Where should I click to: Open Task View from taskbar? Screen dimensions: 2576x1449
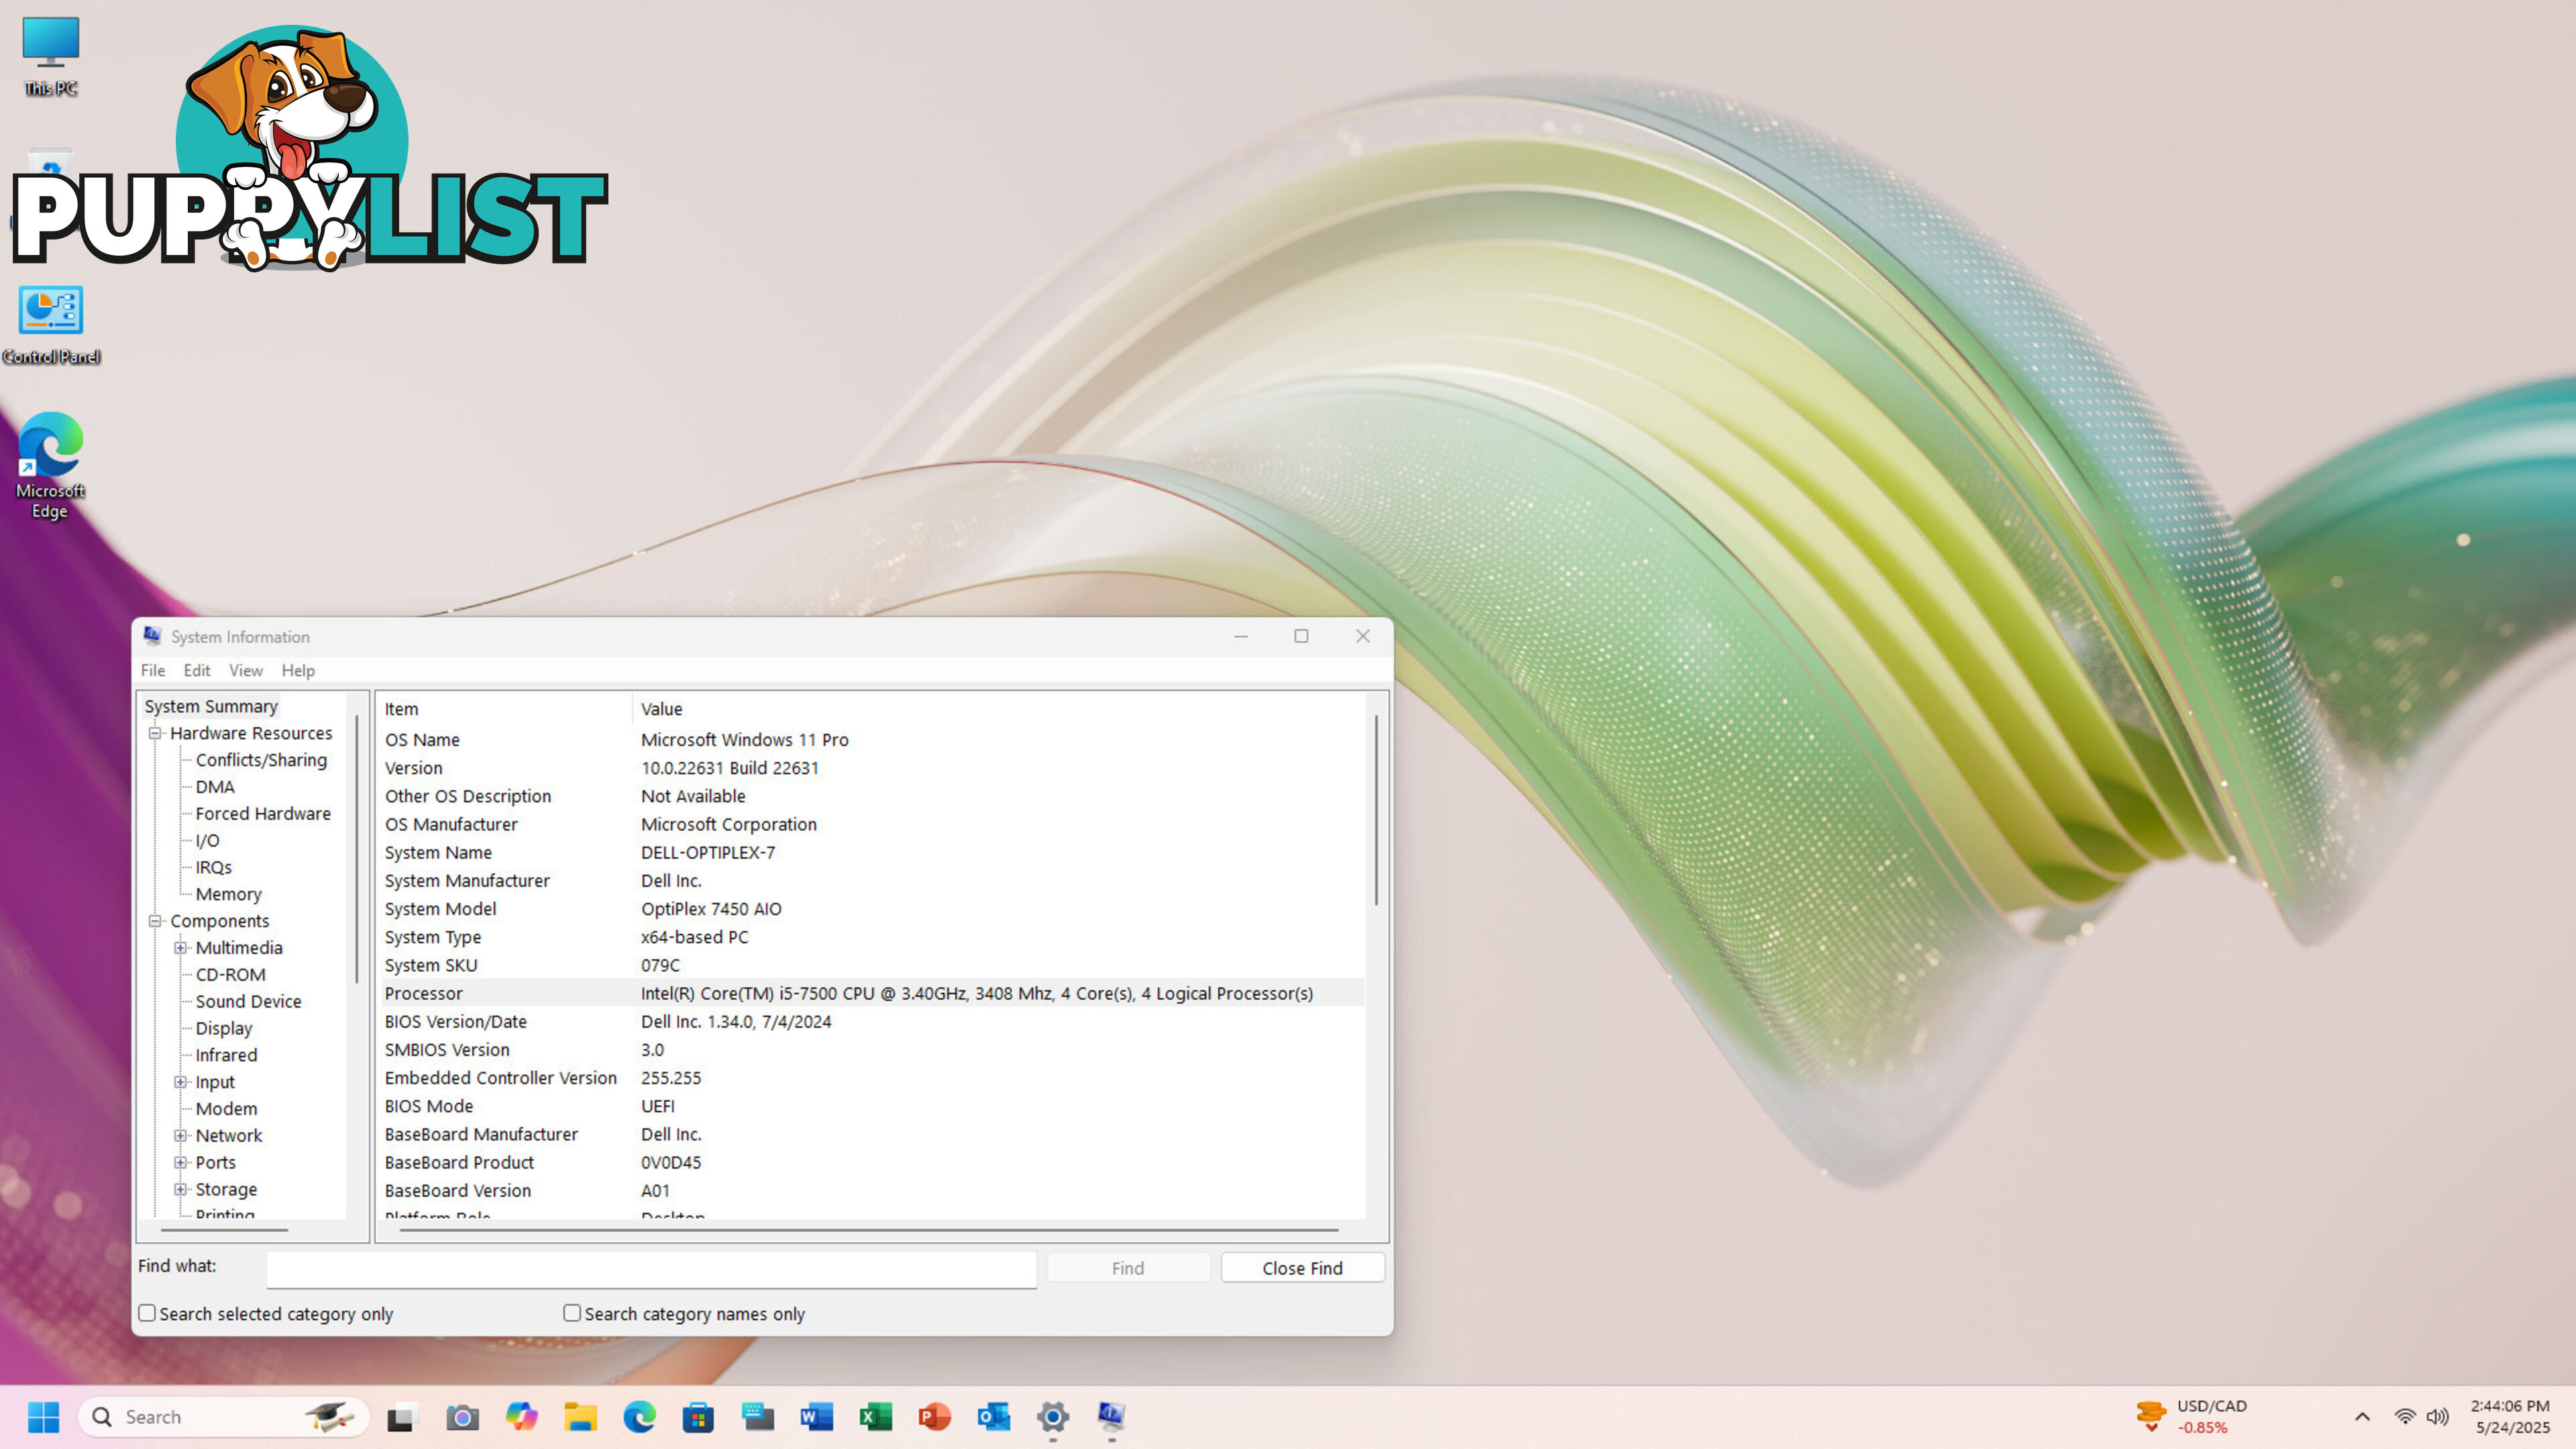401,1417
